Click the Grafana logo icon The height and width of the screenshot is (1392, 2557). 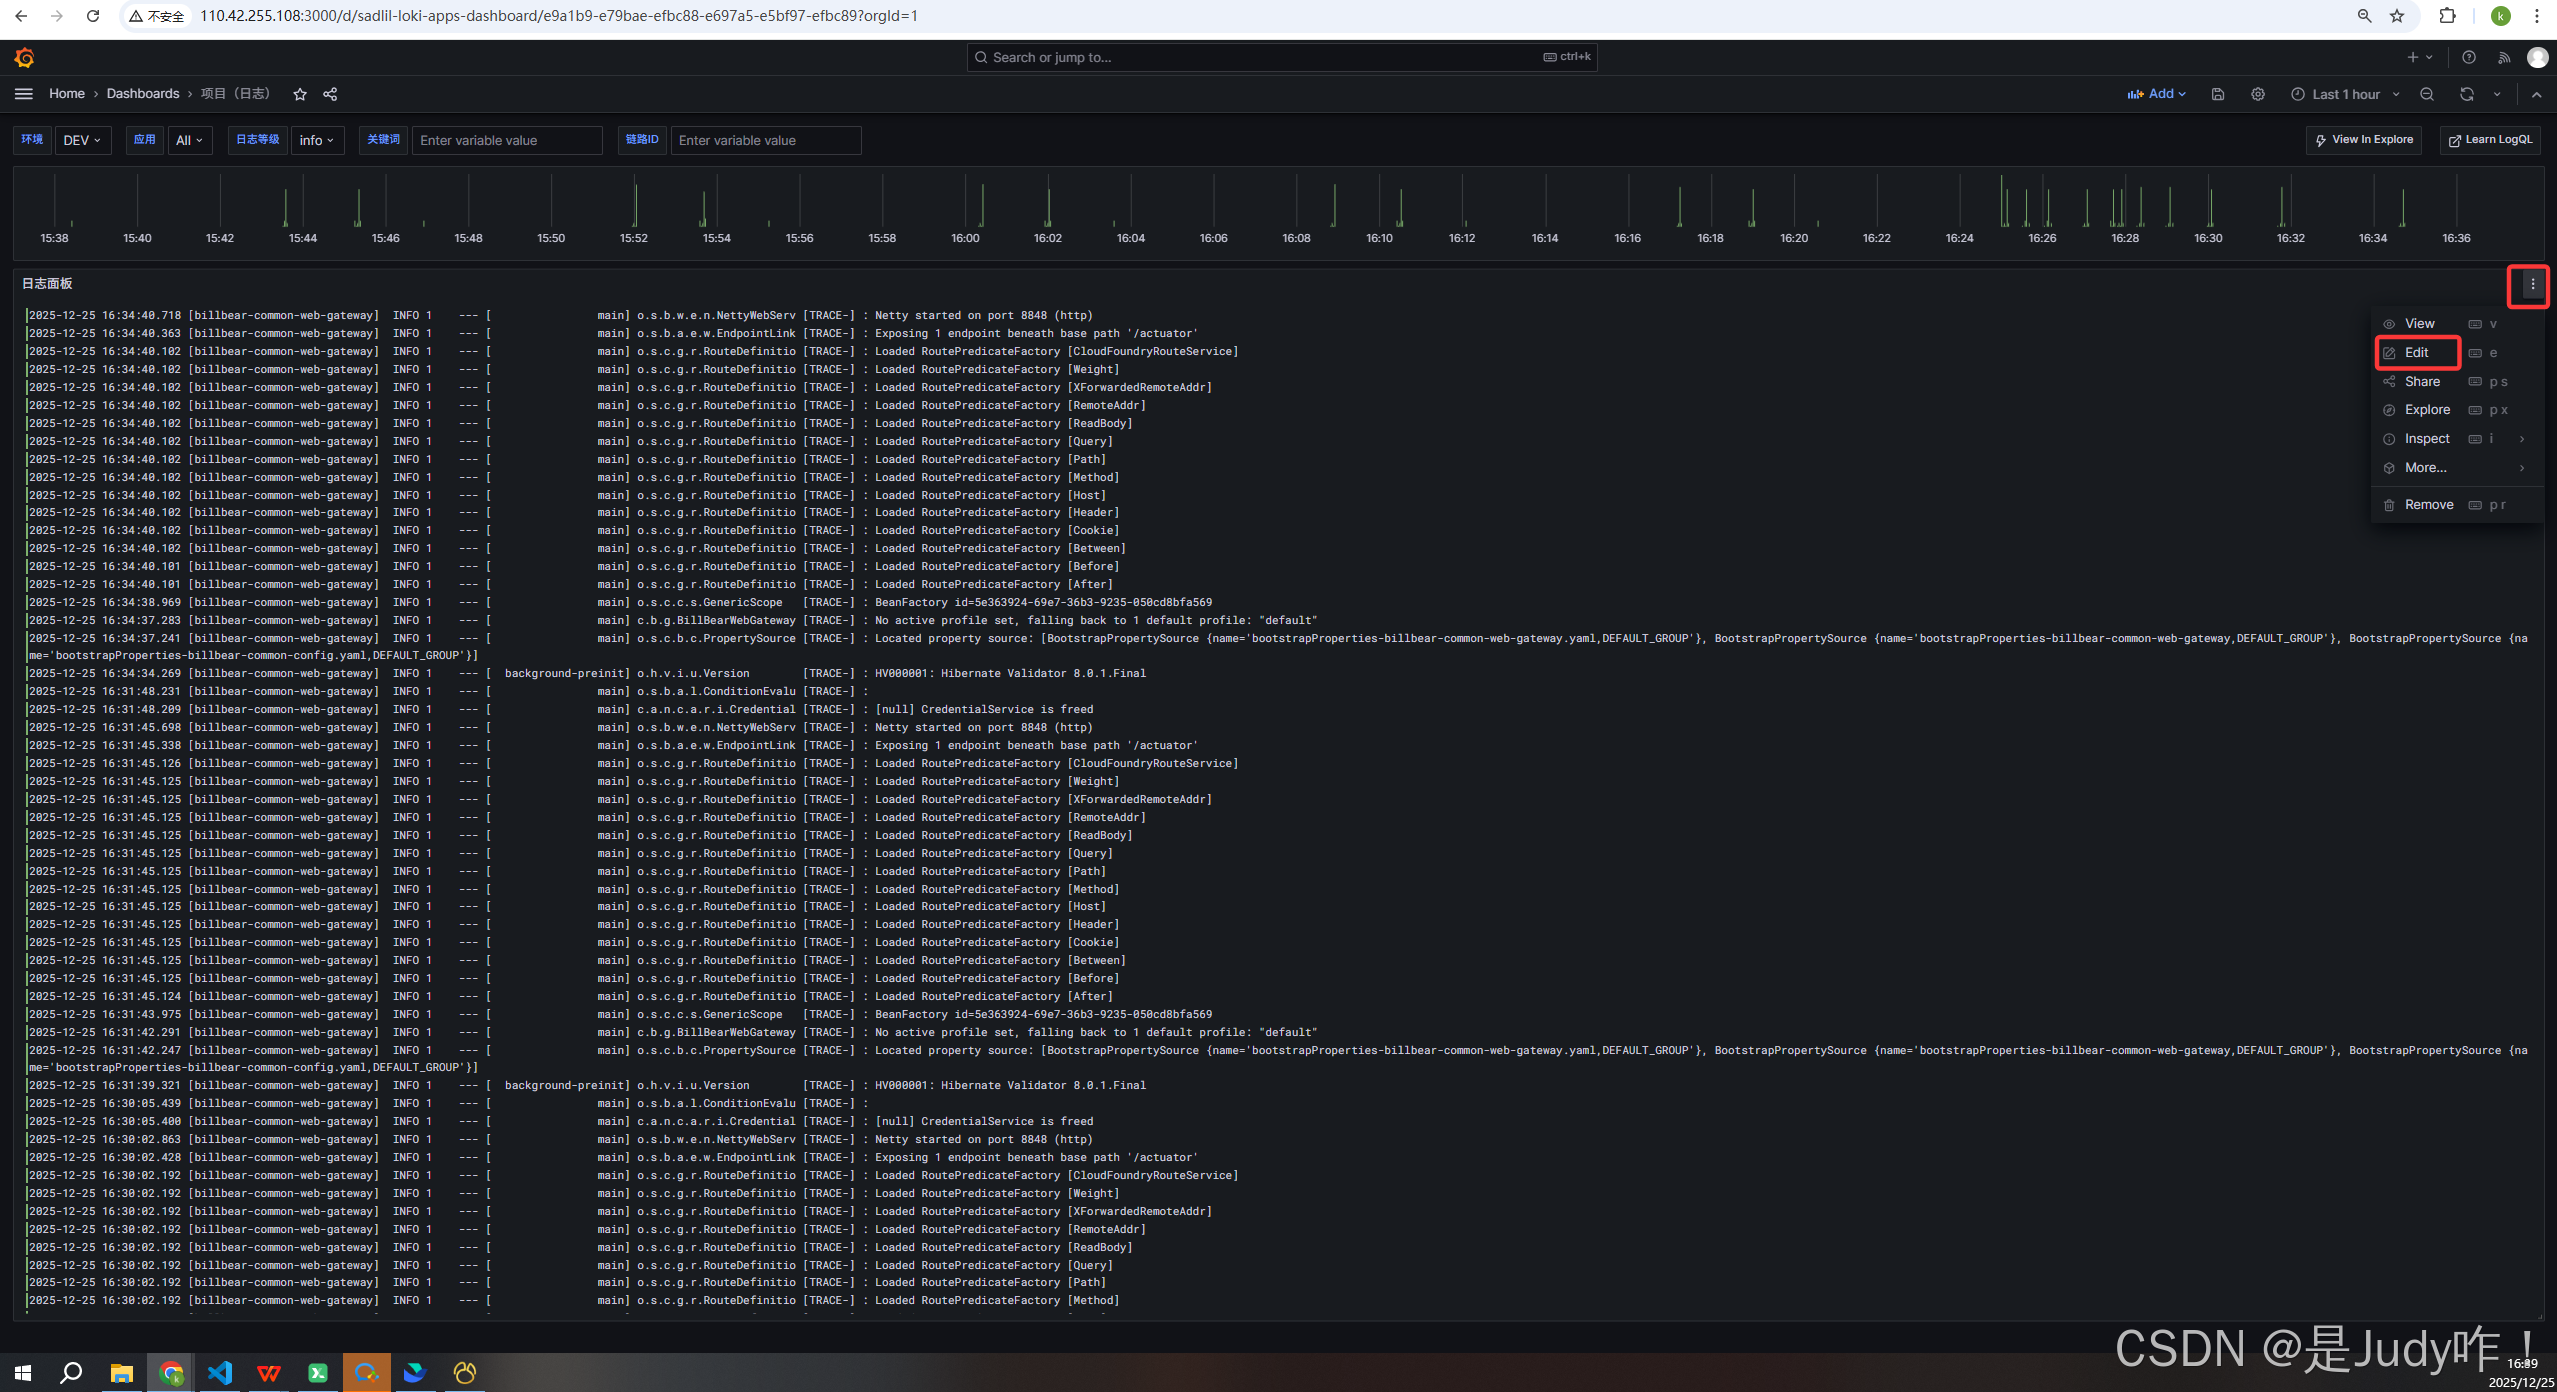pyautogui.click(x=25, y=58)
